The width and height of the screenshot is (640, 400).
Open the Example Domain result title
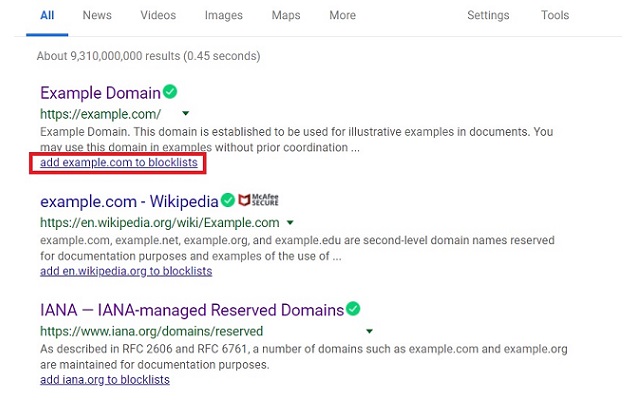tap(100, 93)
